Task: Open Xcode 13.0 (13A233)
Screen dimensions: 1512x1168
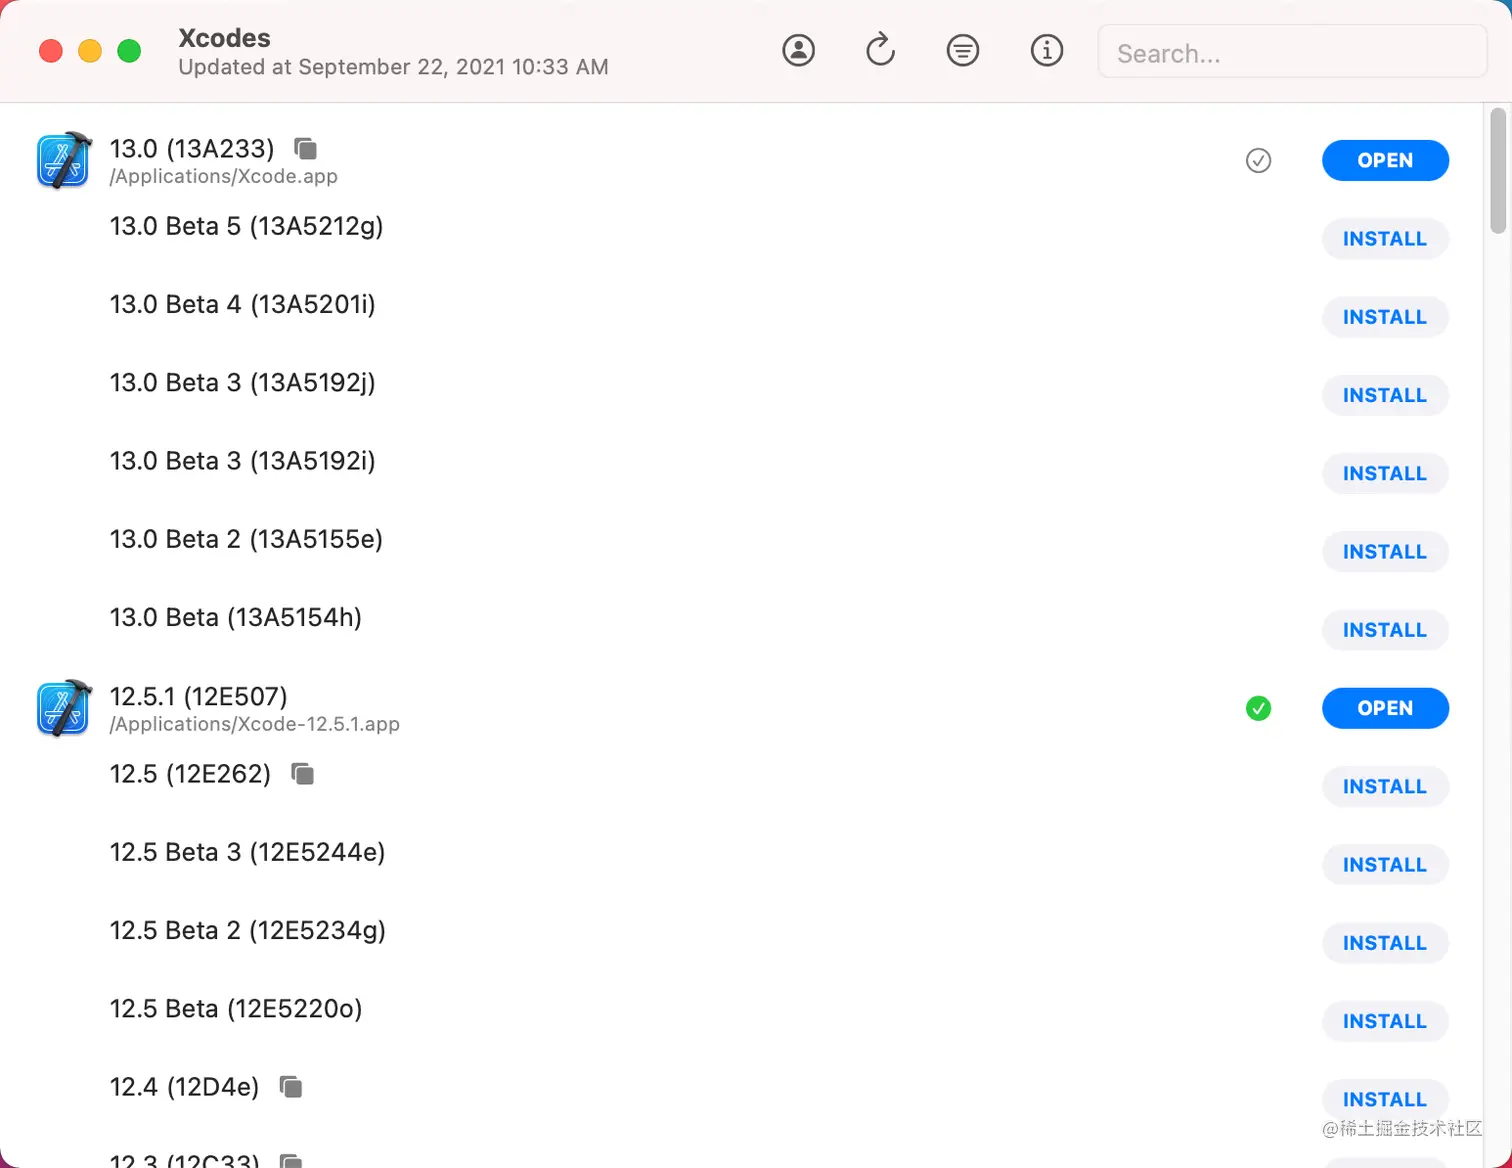Action: pos(1385,160)
